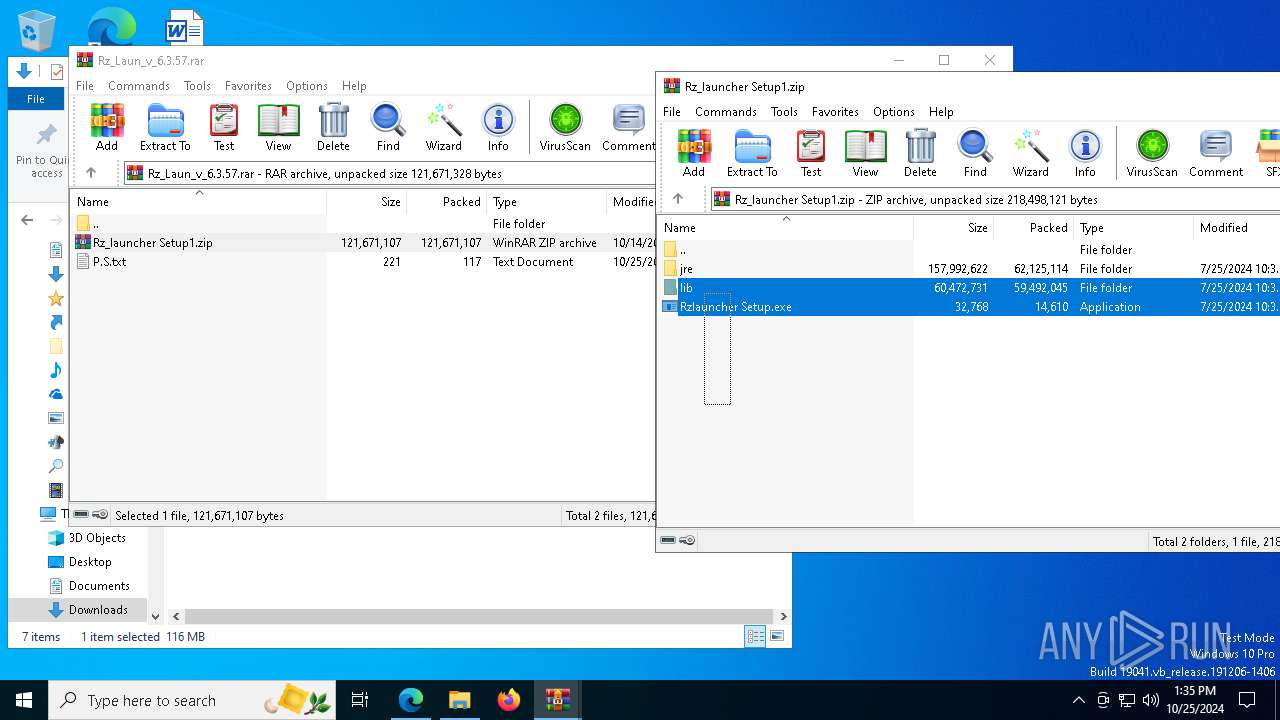The image size is (1280, 720).
Task: Click Delete icon in Rz_Laun_v_6.3.57.rar window
Action: [333, 127]
